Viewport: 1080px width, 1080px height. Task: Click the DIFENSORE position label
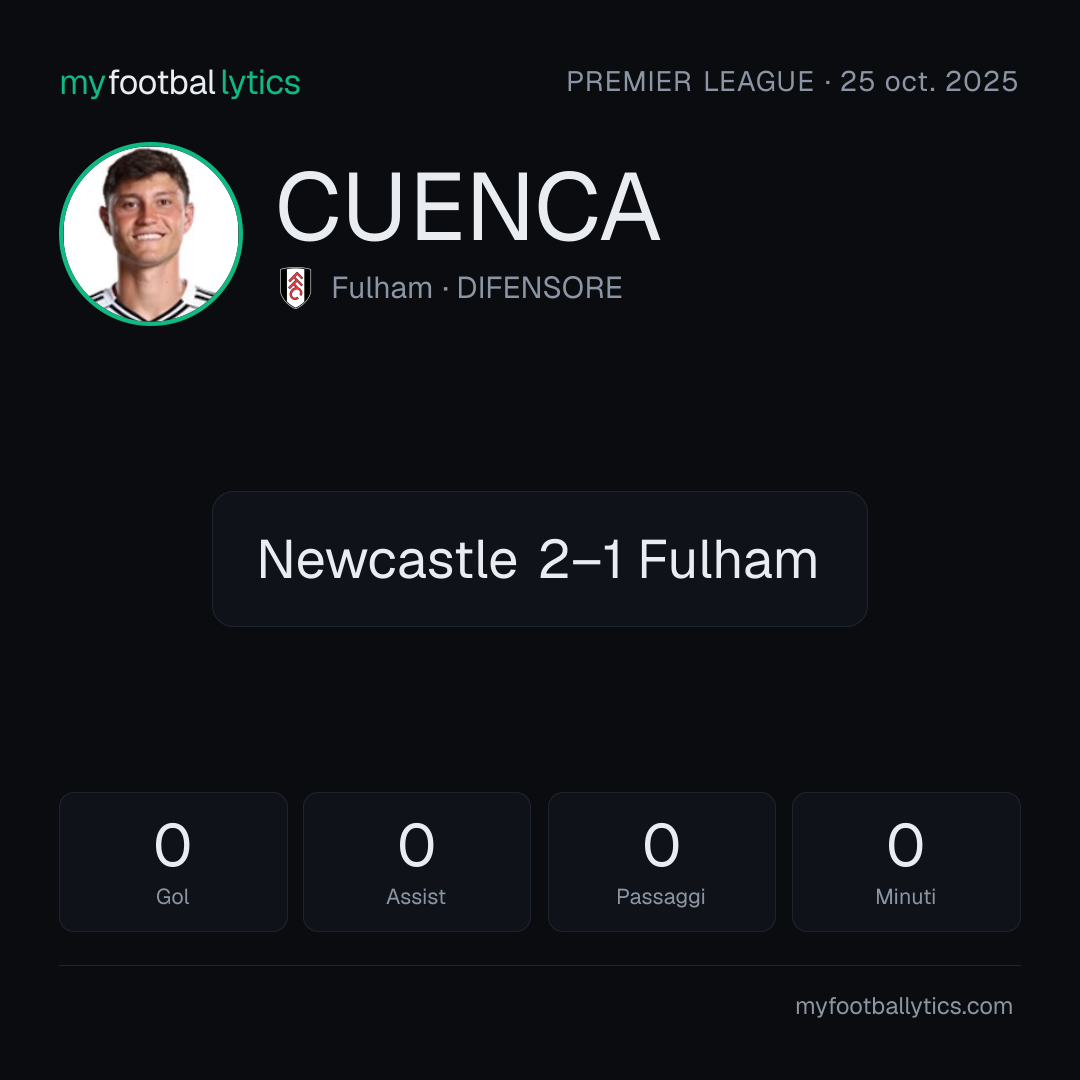[539, 288]
